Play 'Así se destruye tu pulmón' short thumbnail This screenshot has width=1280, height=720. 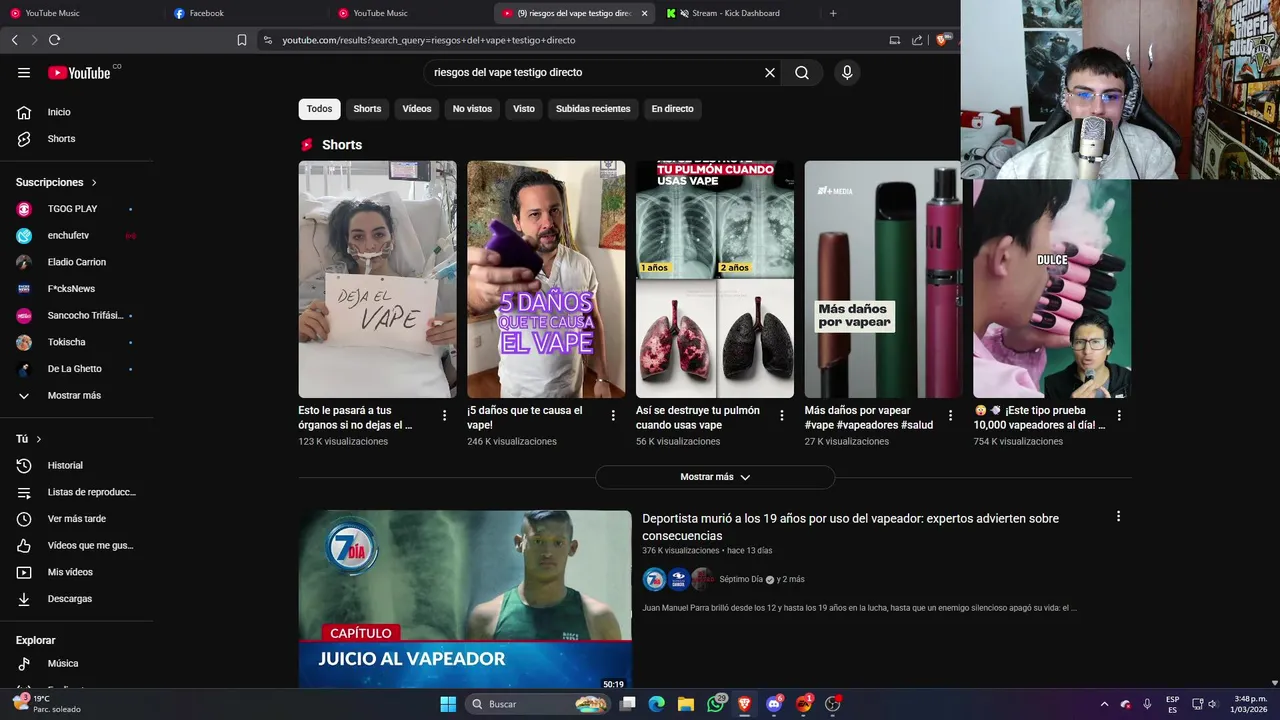tap(715, 279)
